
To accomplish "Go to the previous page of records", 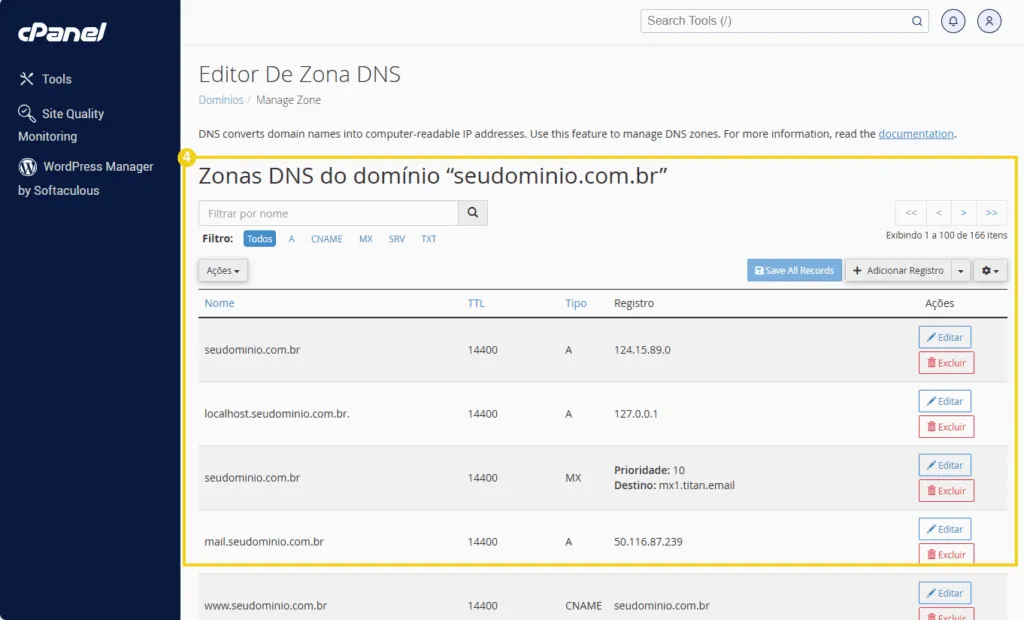I will 938,212.
